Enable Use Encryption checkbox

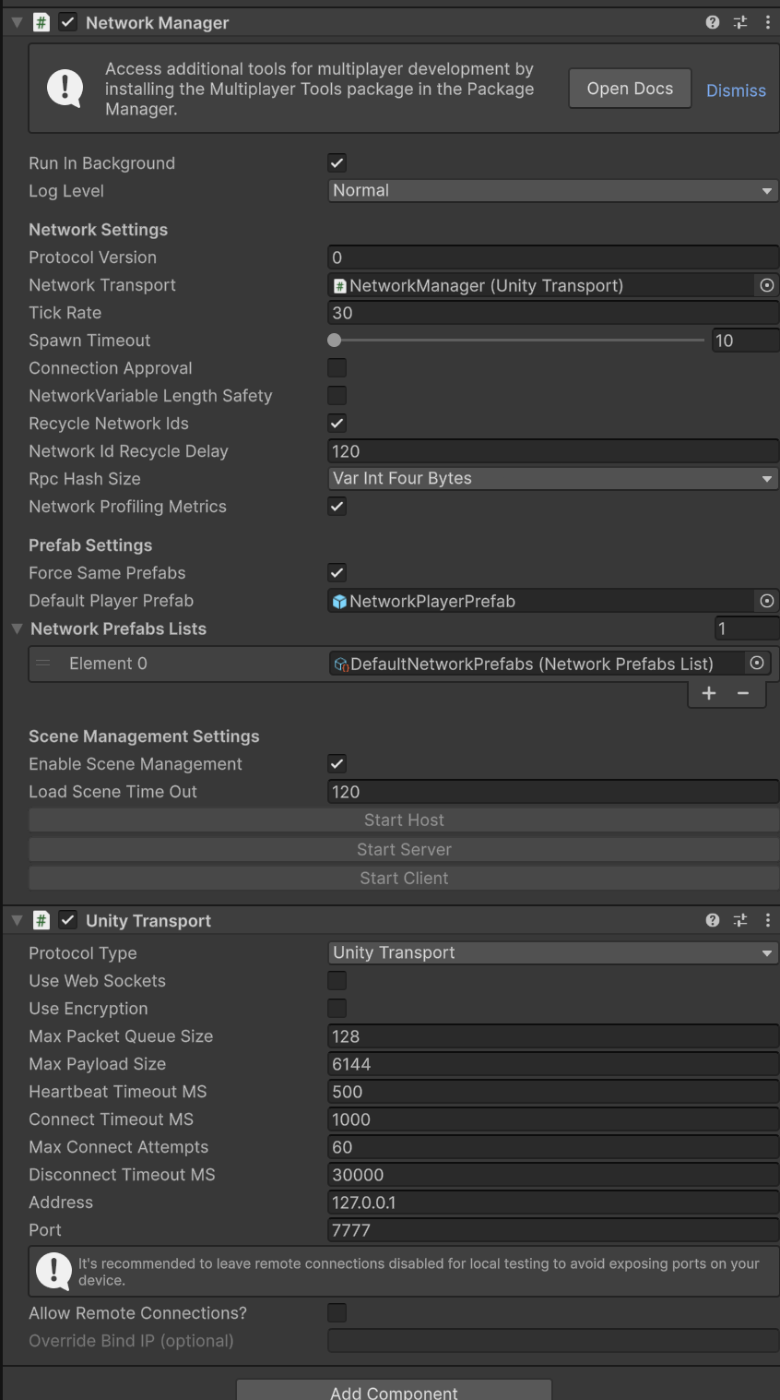point(338,1009)
